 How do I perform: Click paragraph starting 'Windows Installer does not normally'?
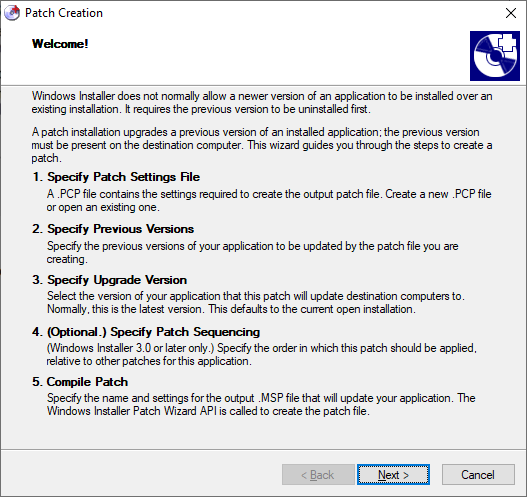(262, 102)
